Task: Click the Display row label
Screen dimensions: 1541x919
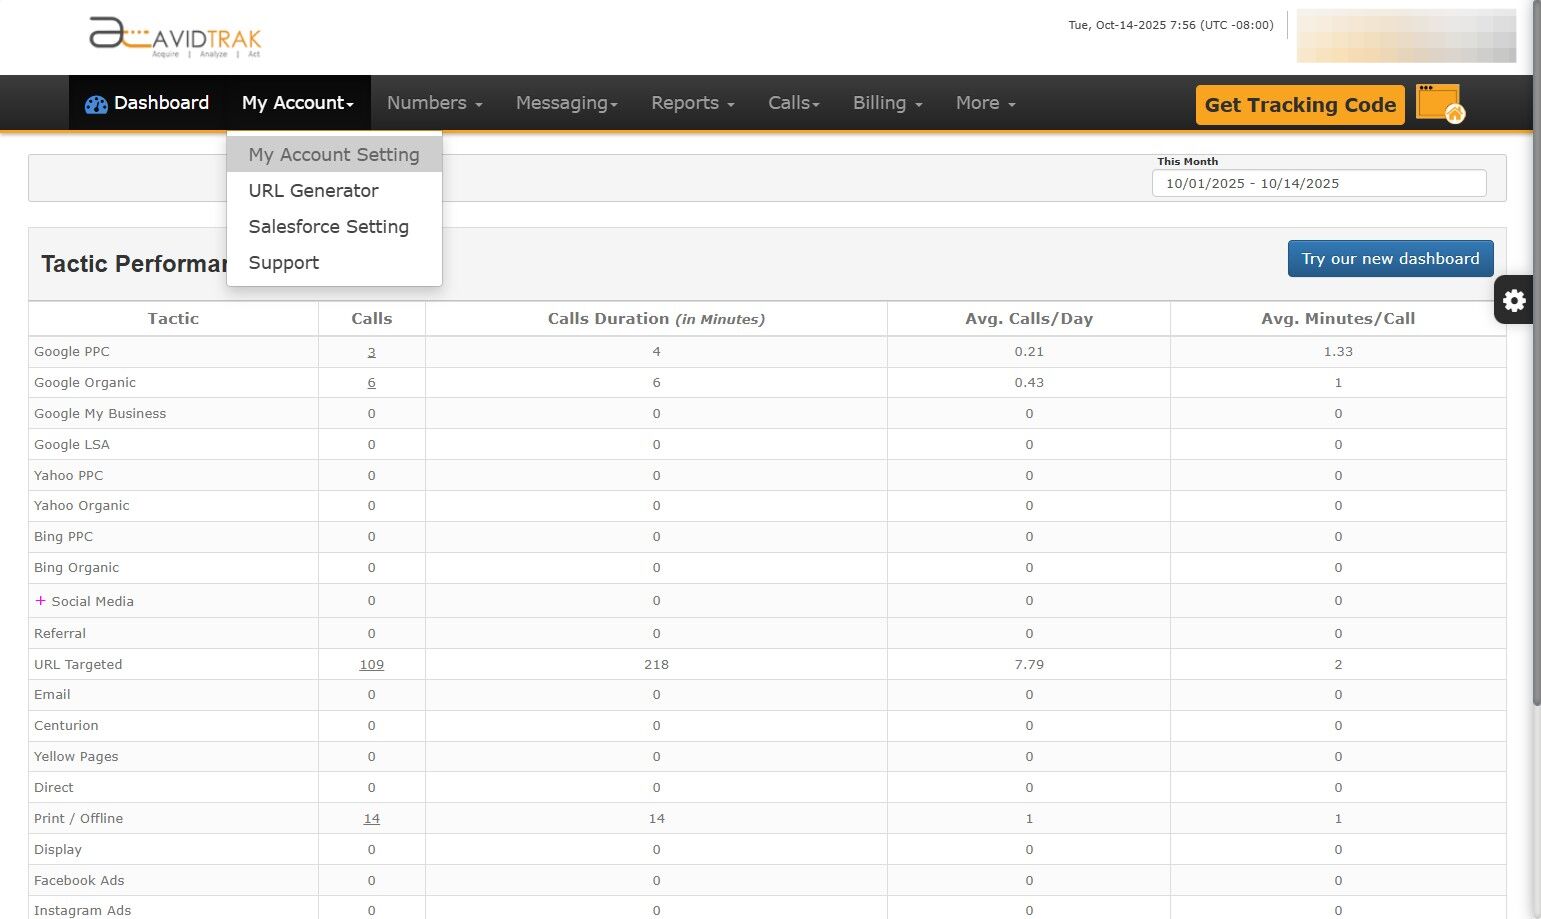Action: click(58, 850)
